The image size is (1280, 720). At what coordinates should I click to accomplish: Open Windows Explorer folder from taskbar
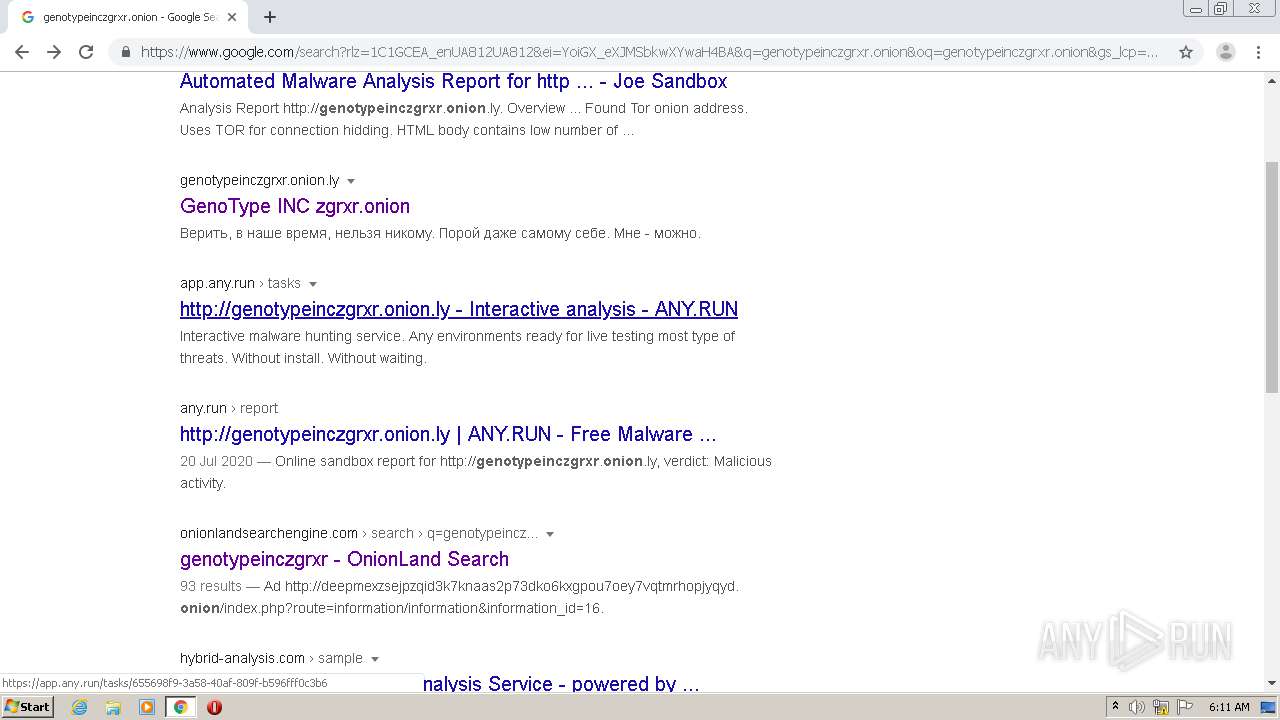pos(113,707)
